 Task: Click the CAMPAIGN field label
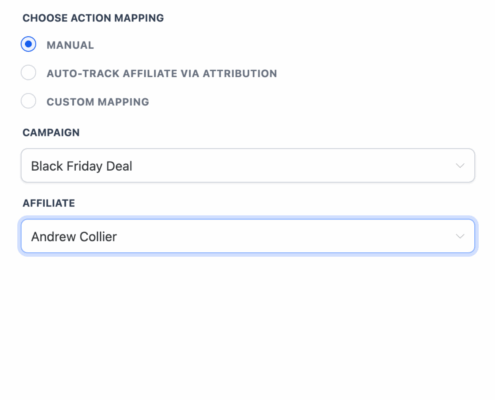tap(51, 132)
